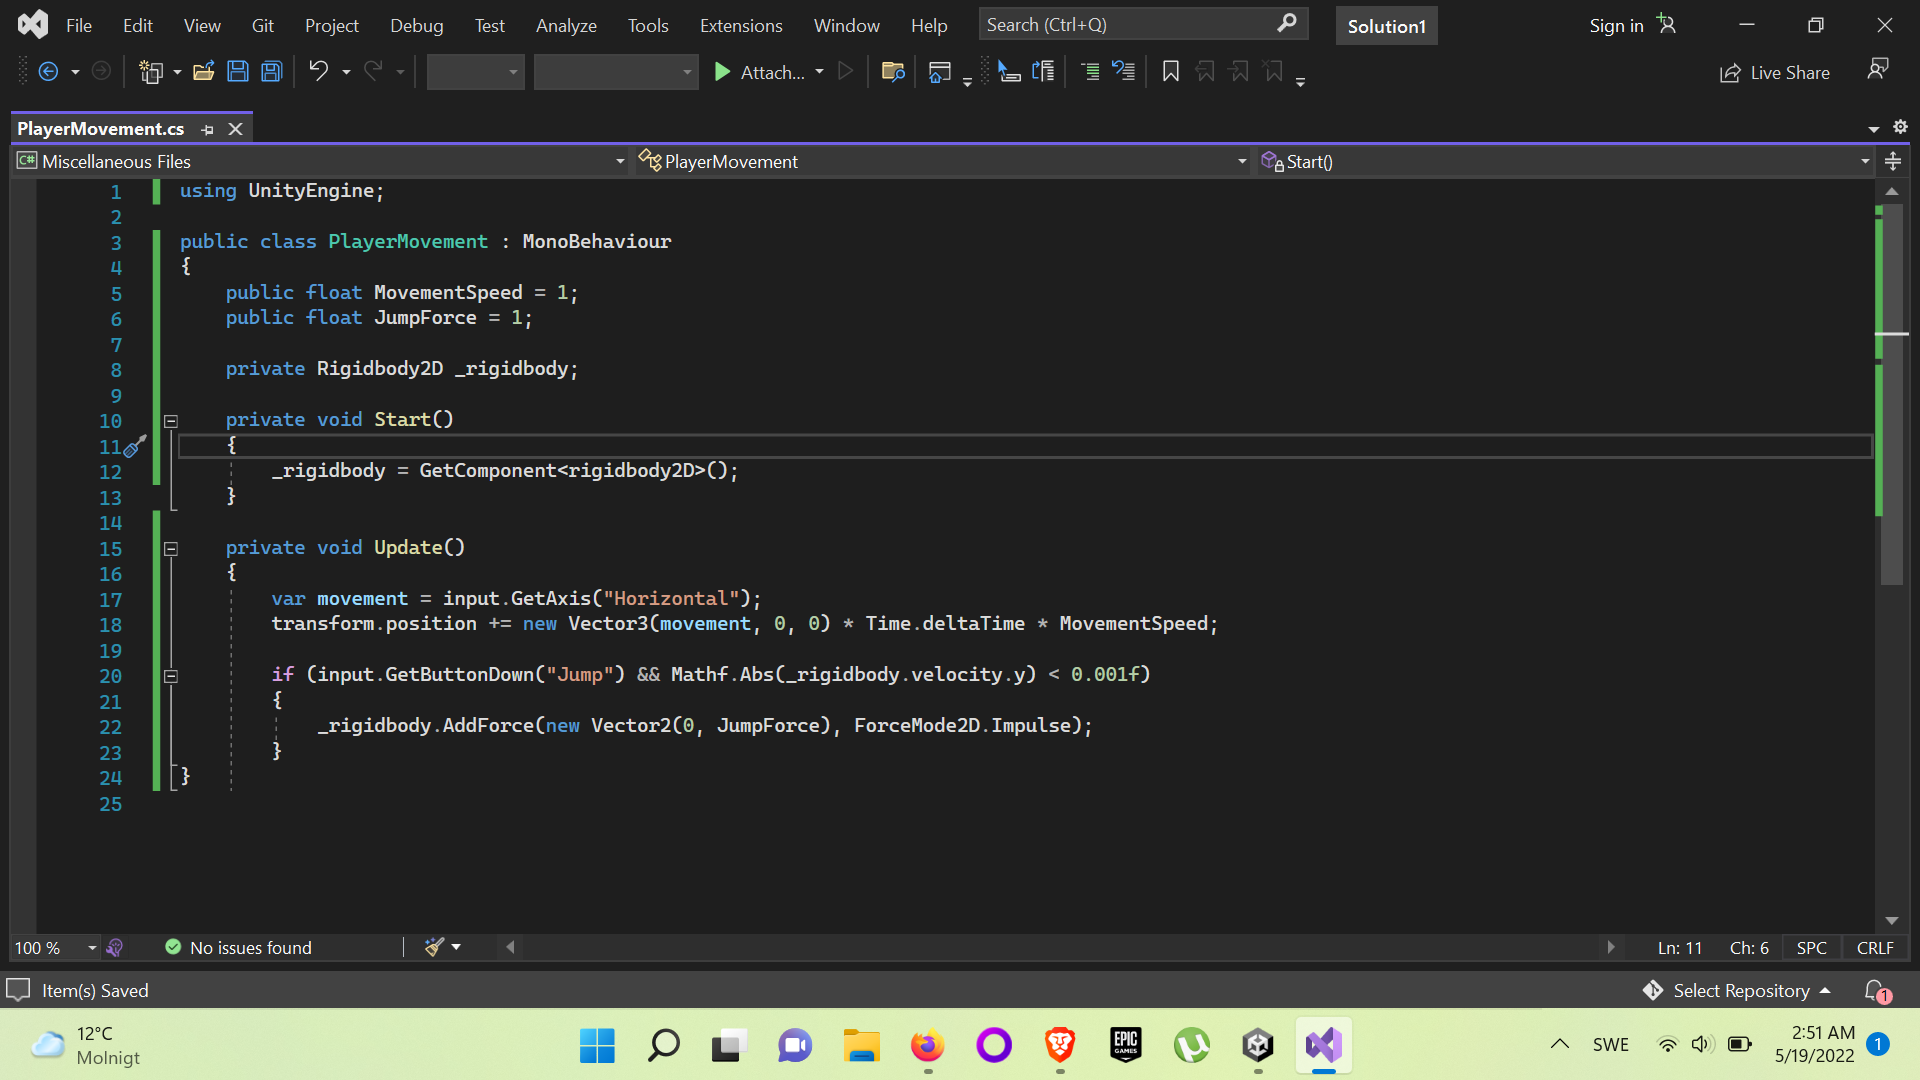Click the Save All toolbar icon

(271, 72)
